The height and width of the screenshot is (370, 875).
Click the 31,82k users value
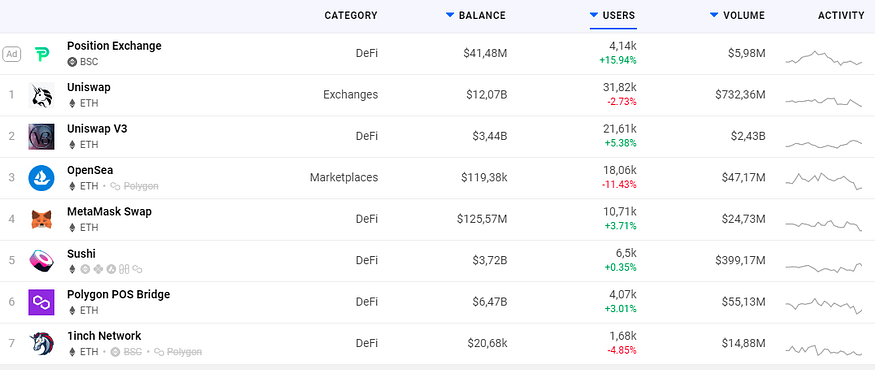tap(620, 87)
